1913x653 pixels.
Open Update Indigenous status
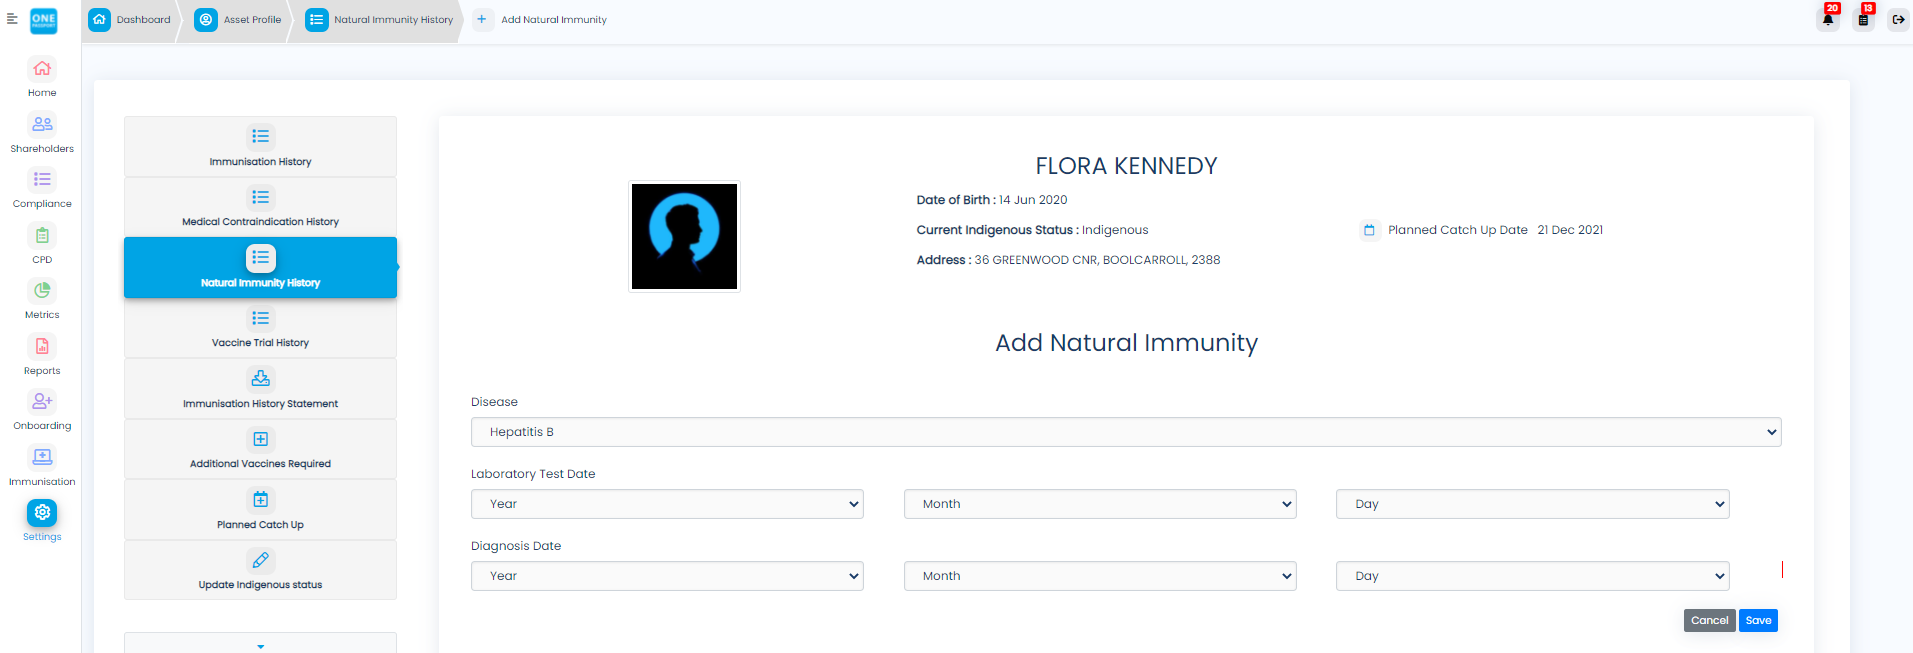(260, 570)
